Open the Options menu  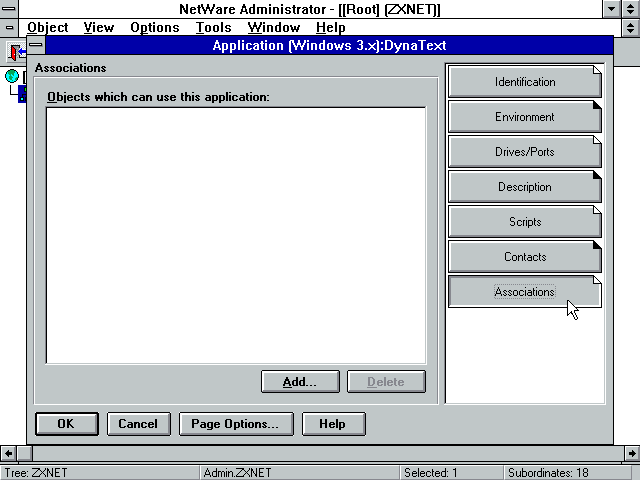click(x=155, y=27)
